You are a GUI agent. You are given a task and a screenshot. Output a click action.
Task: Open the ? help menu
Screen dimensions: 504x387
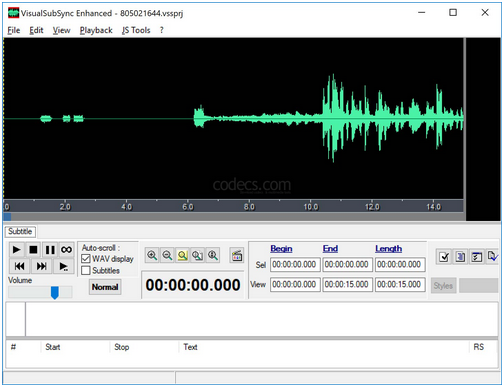(162, 30)
